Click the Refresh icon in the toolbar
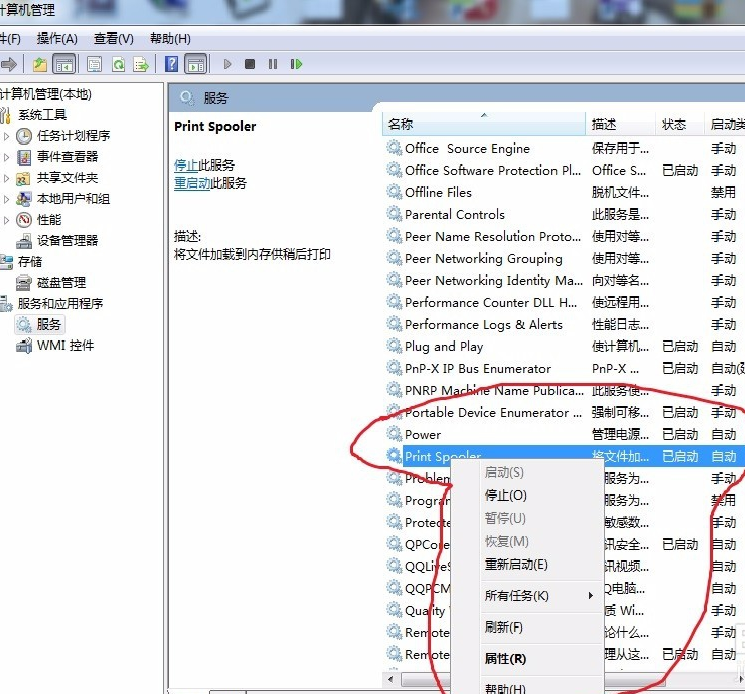Viewport: 745px width, 694px height. [118, 64]
